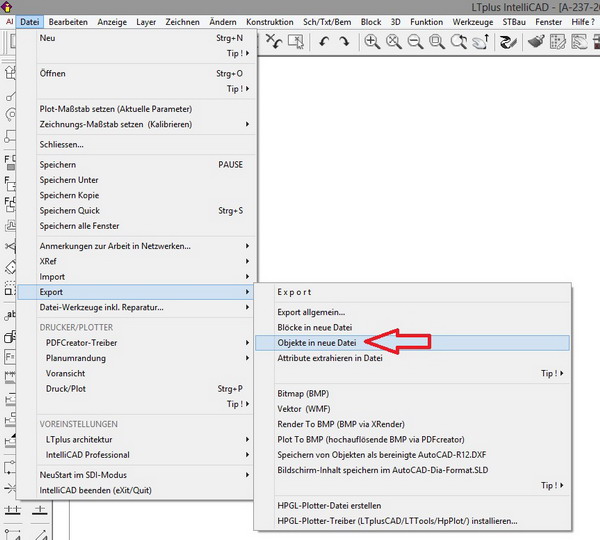
Task: Open the 3D menu
Action: click(x=395, y=22)
